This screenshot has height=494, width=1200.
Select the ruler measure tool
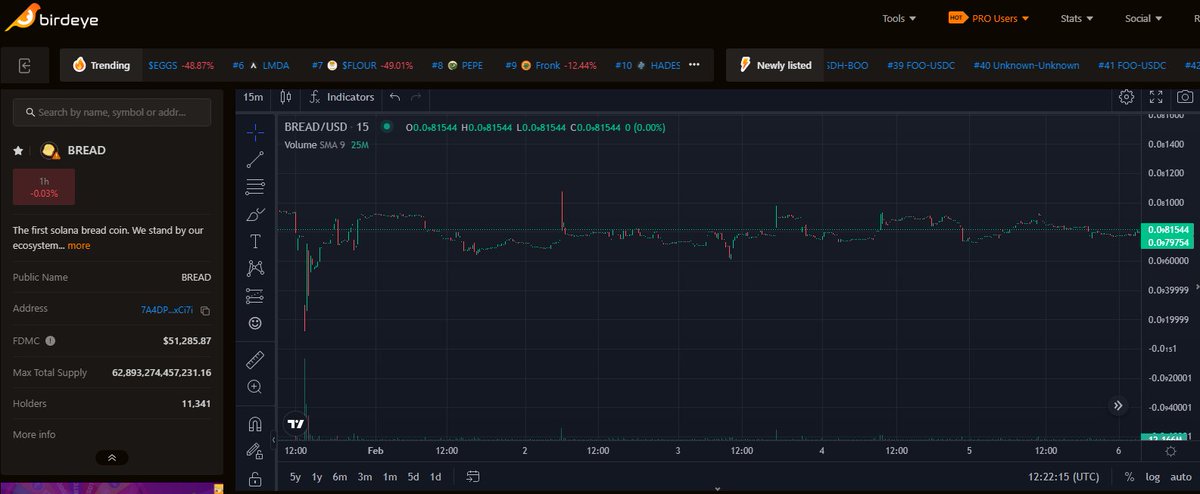coord(255,359)
